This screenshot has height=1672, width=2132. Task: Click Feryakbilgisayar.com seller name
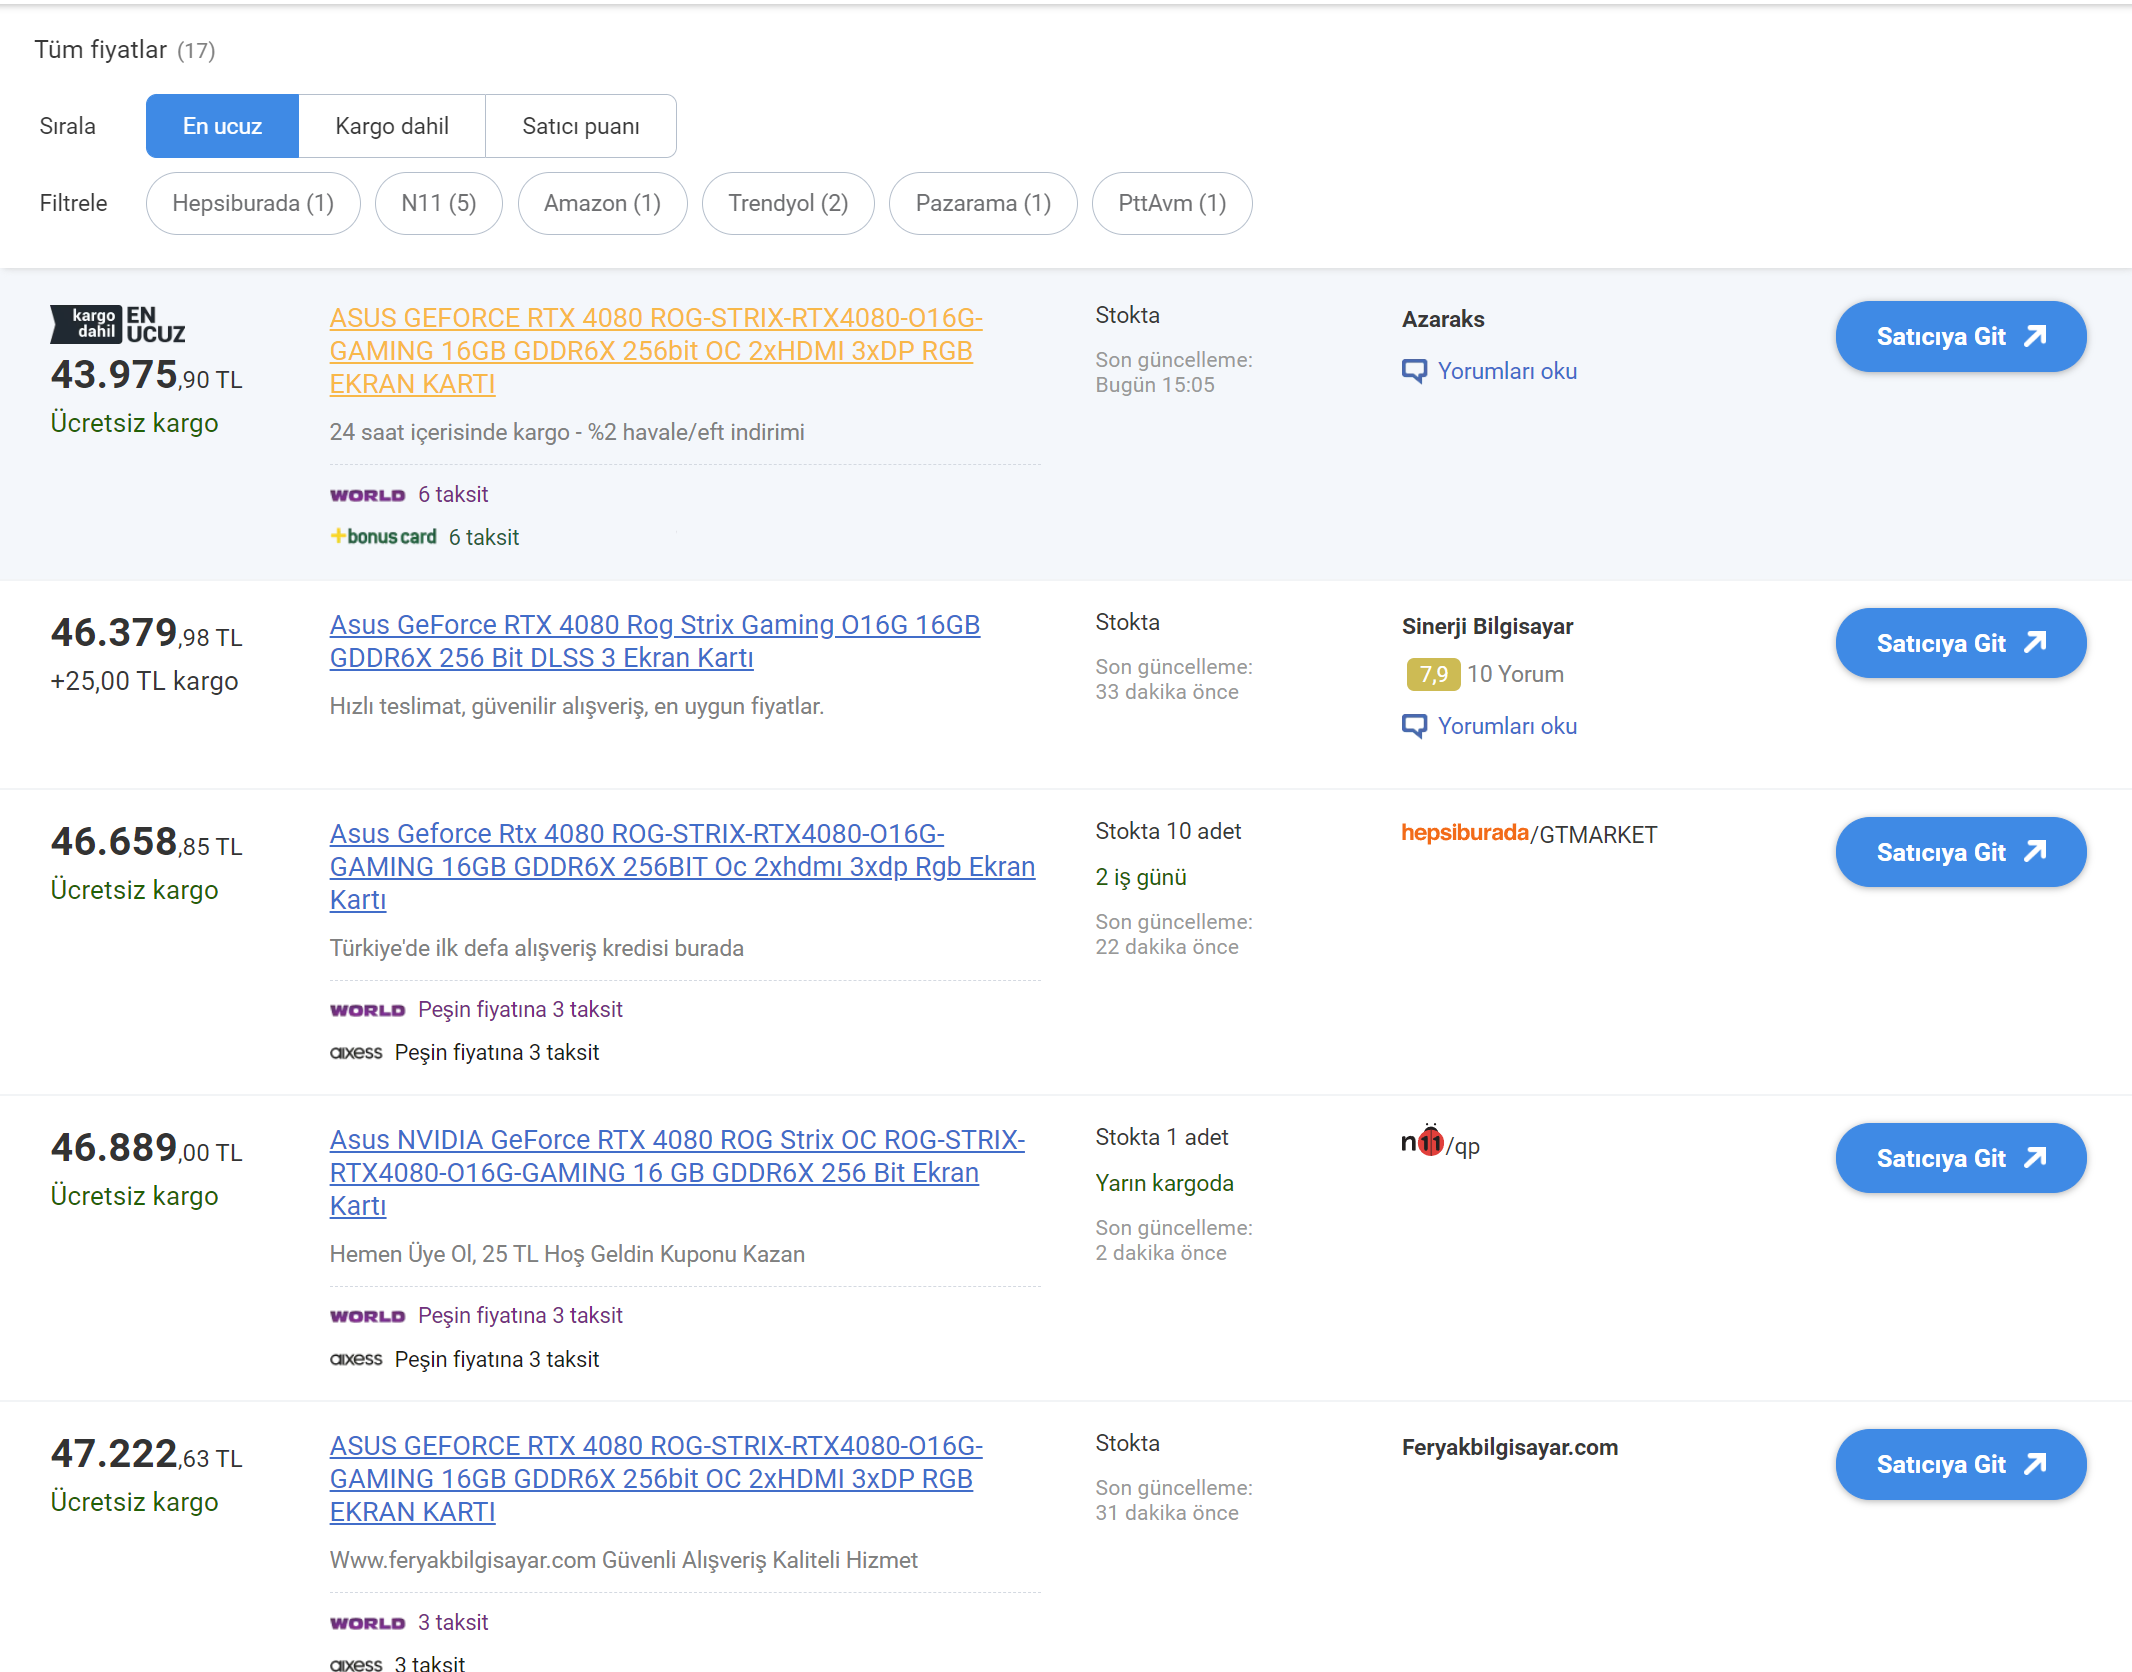coord(1510,1447)
